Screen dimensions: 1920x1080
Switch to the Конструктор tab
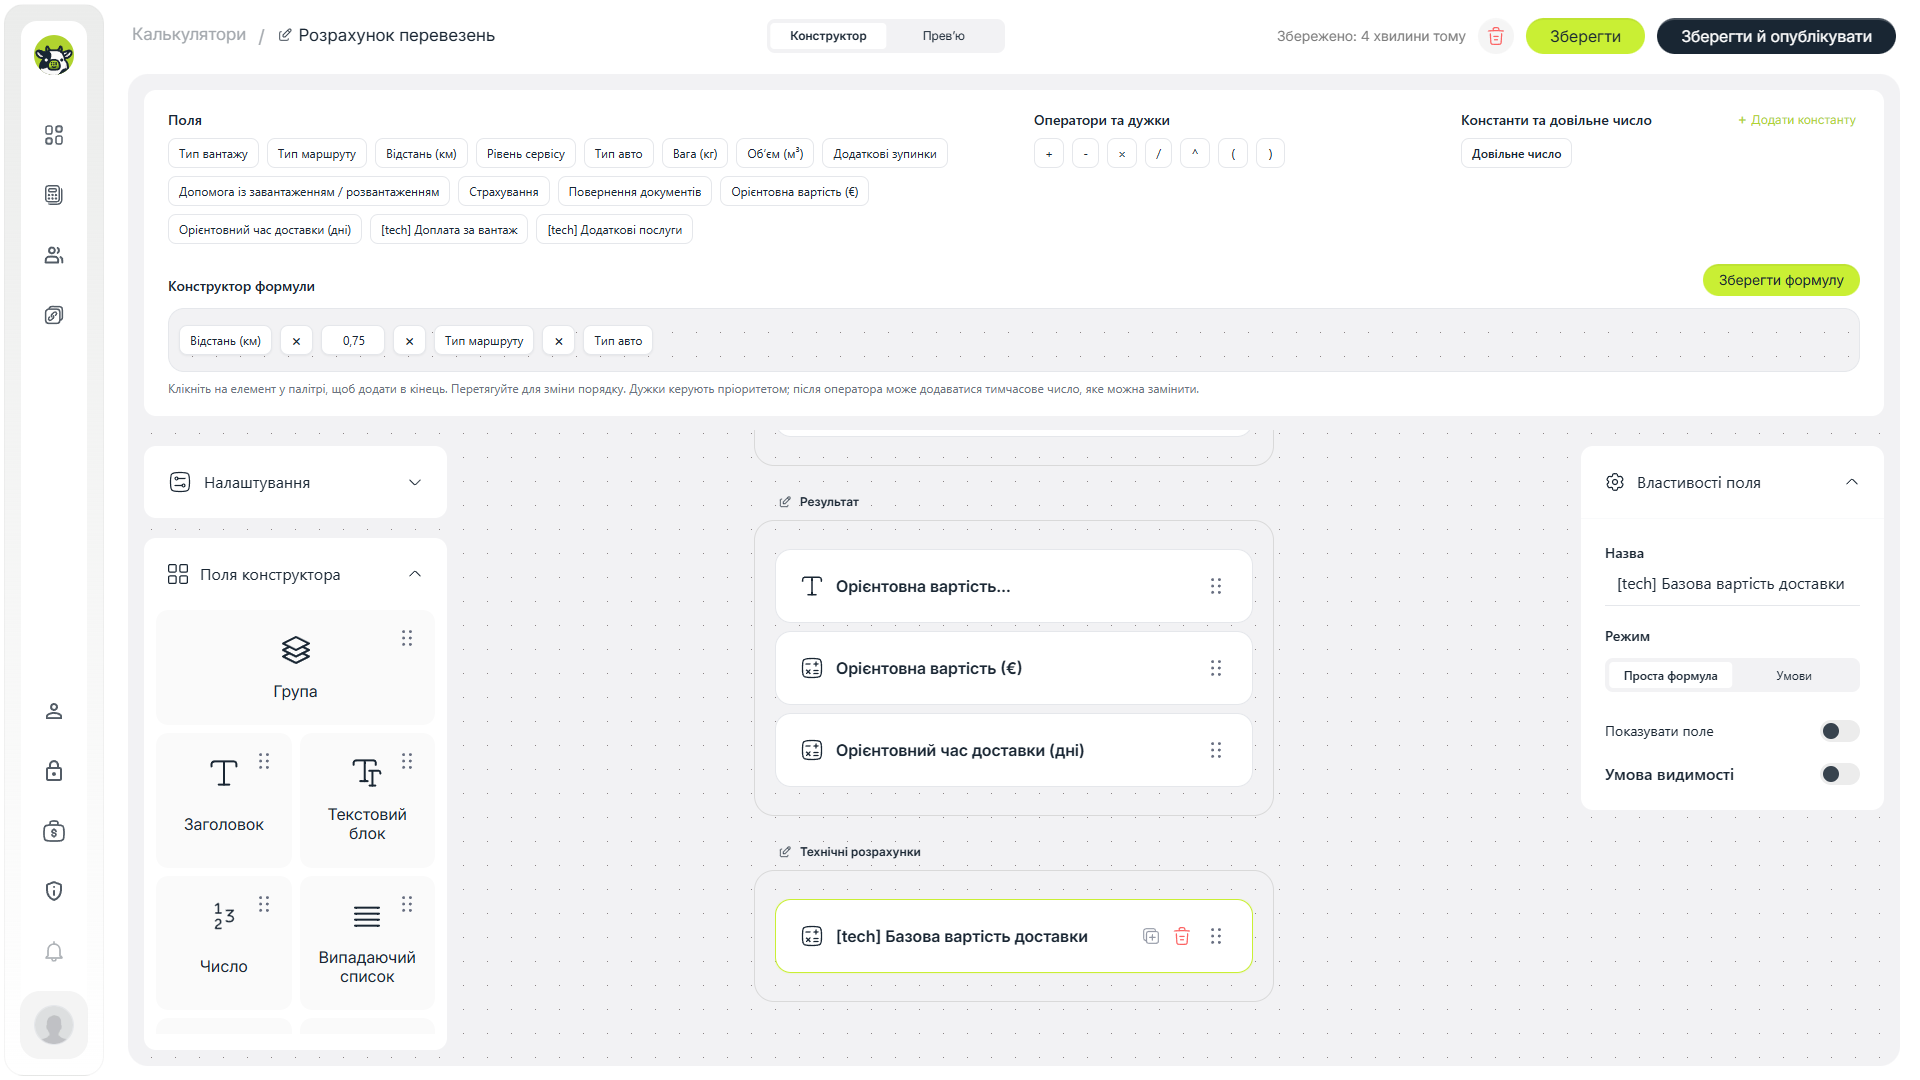828,36
